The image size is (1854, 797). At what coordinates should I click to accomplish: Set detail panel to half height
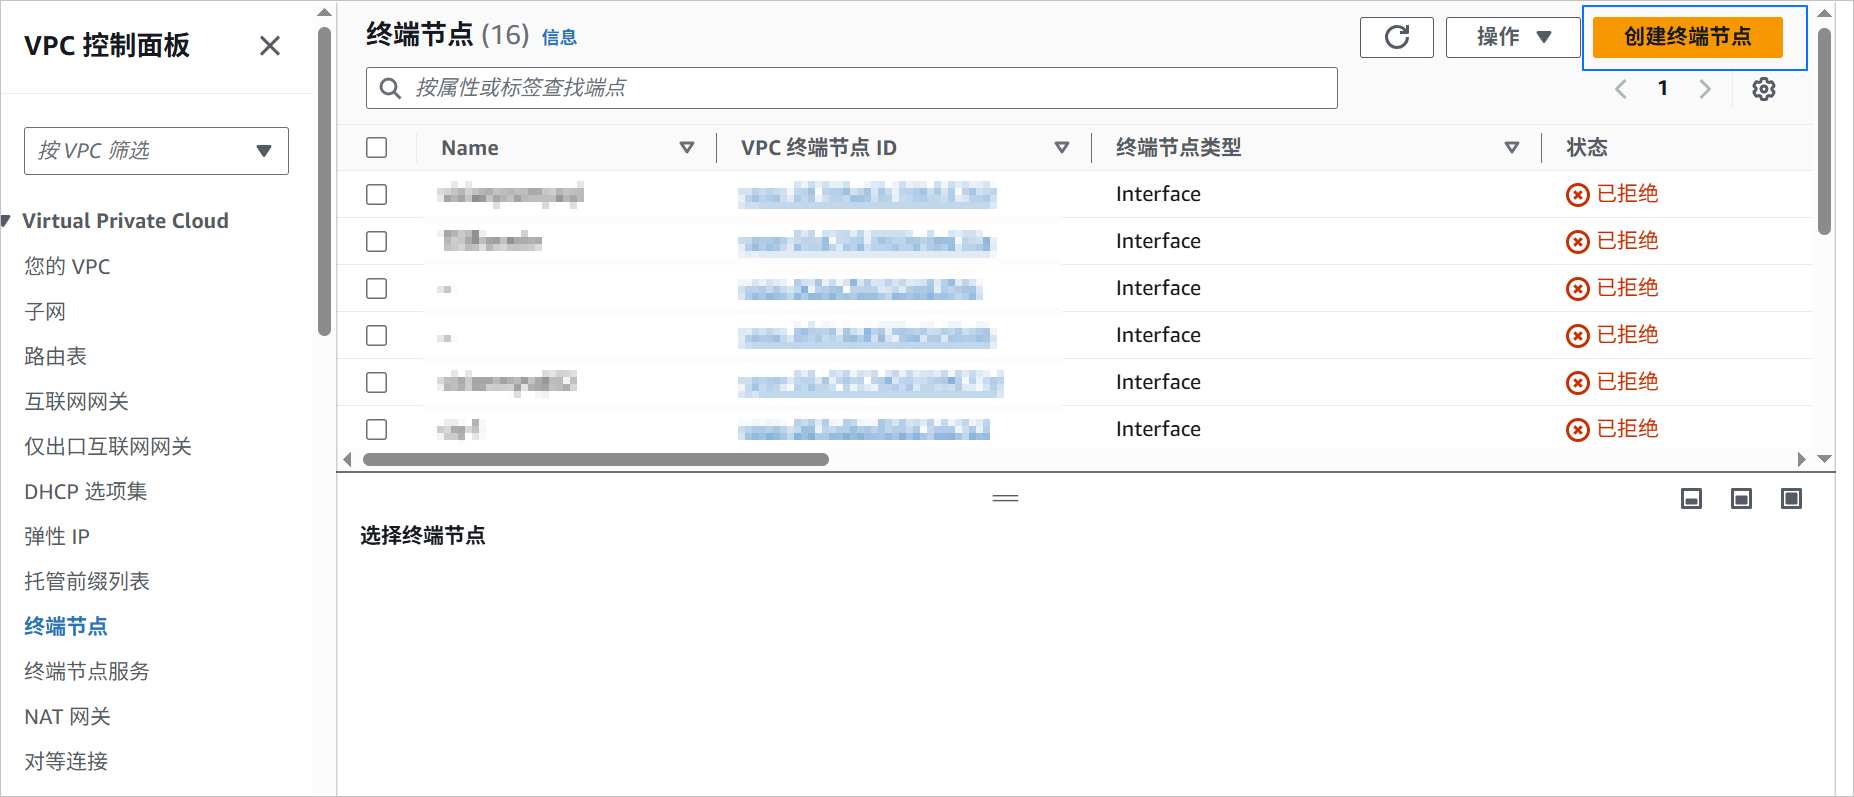click(1741, 499)
